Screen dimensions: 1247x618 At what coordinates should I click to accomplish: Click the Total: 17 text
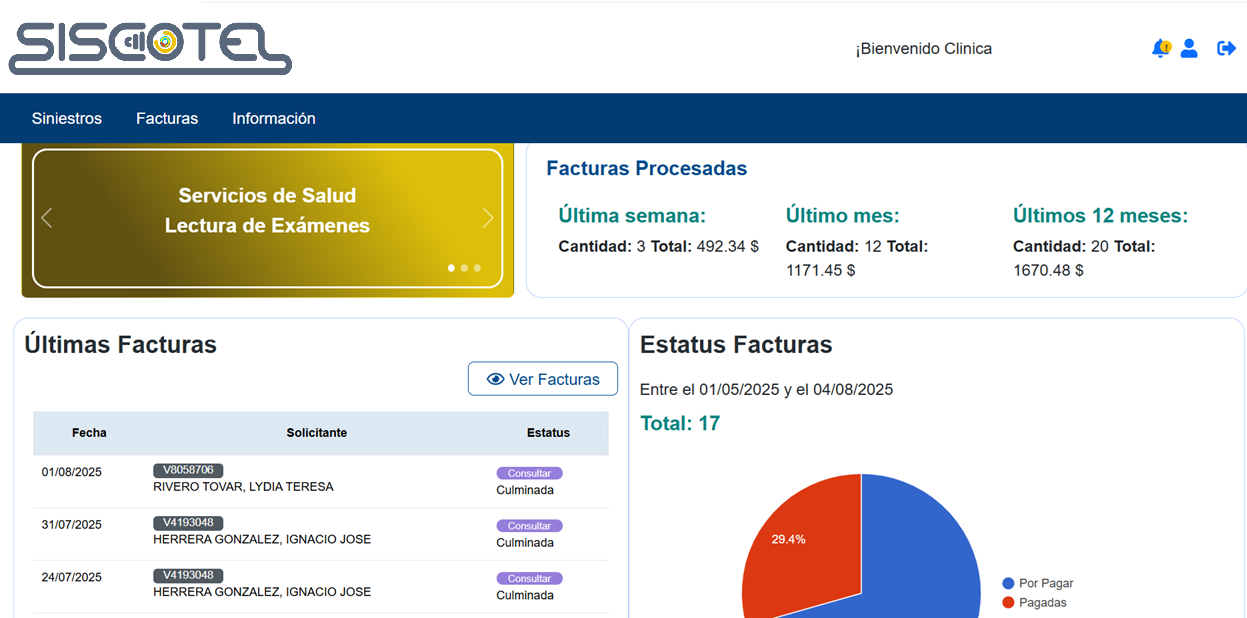[680, 424]
